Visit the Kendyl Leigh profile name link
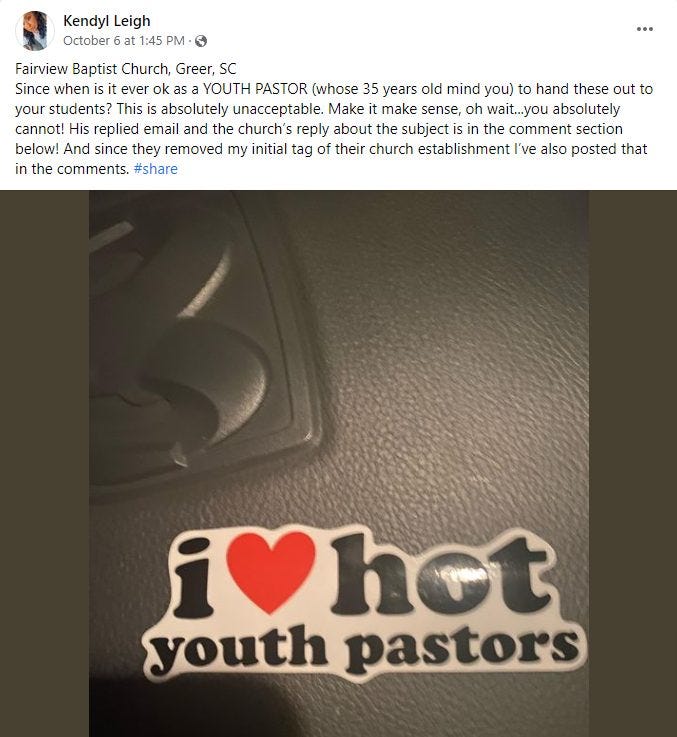 coord(107,21)
